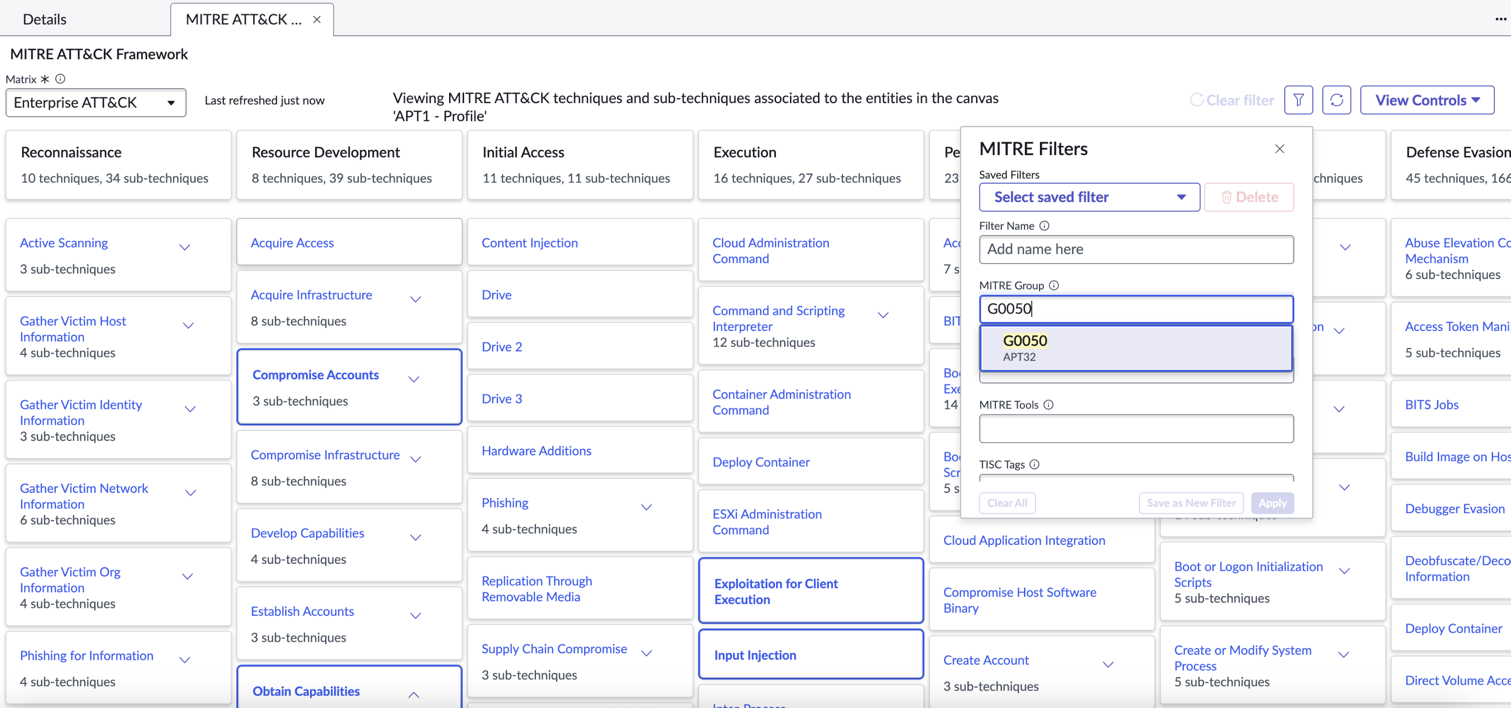Screen dimensions: 1511x708
Task: Expand Compromise Accounts chevron
Action: [x=414, y=379]
